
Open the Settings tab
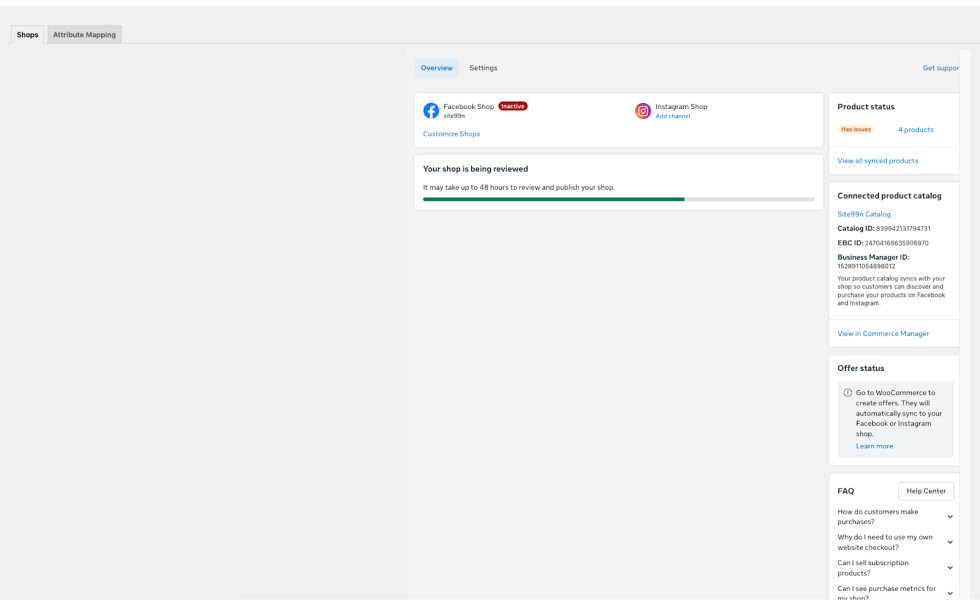pyautogui.click(x=483, y=68)
